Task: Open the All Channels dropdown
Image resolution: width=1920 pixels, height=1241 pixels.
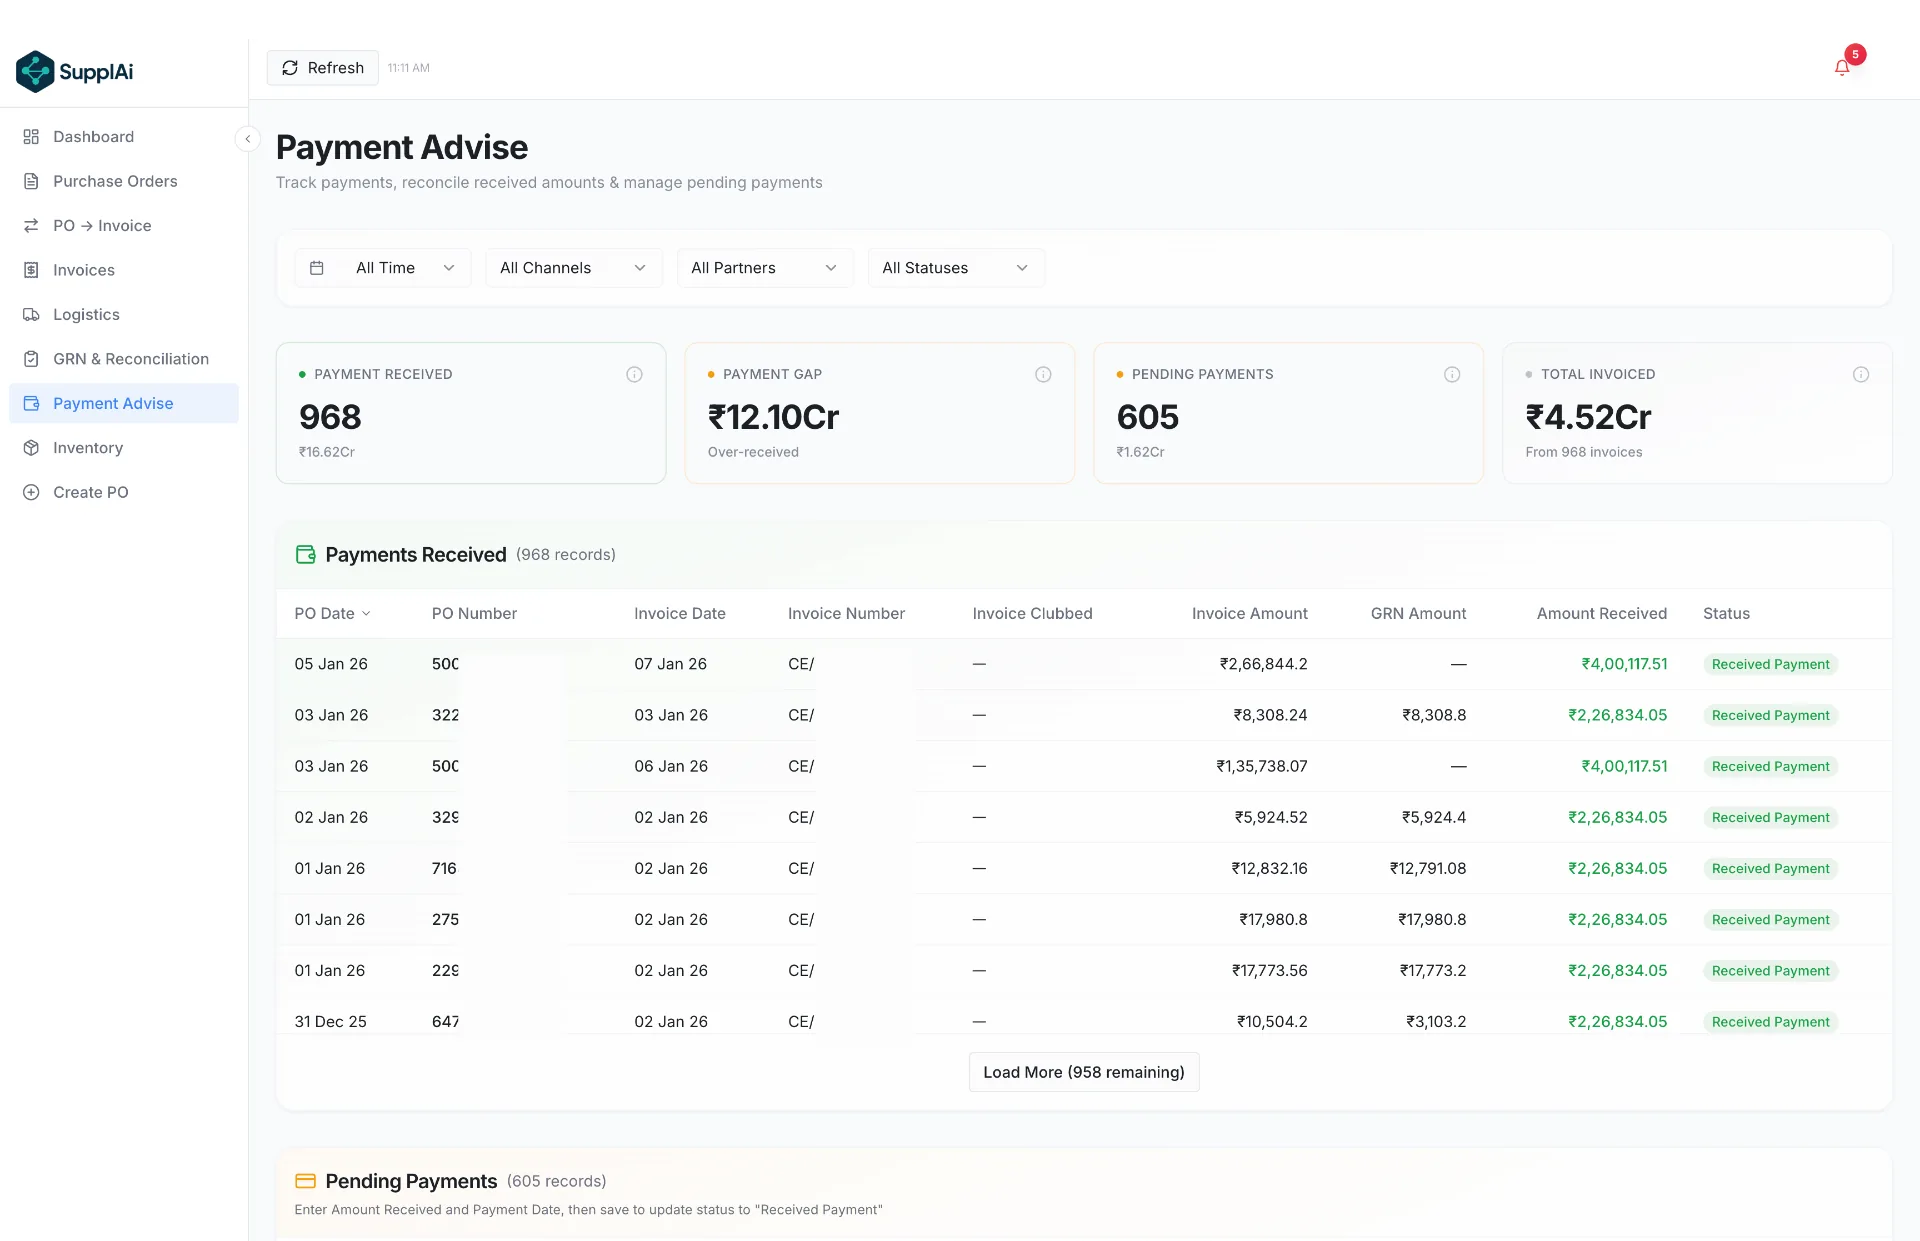Action: [x=574, y=268]
